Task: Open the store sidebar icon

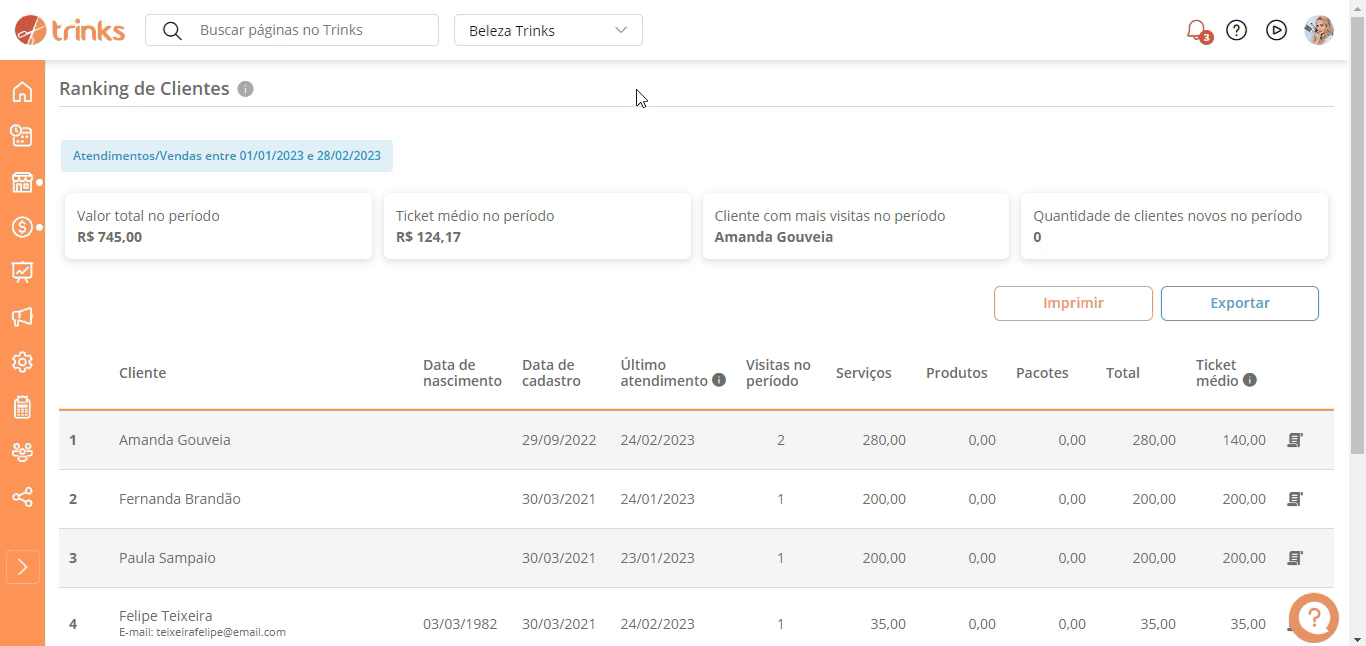Action: coord(22,182)
